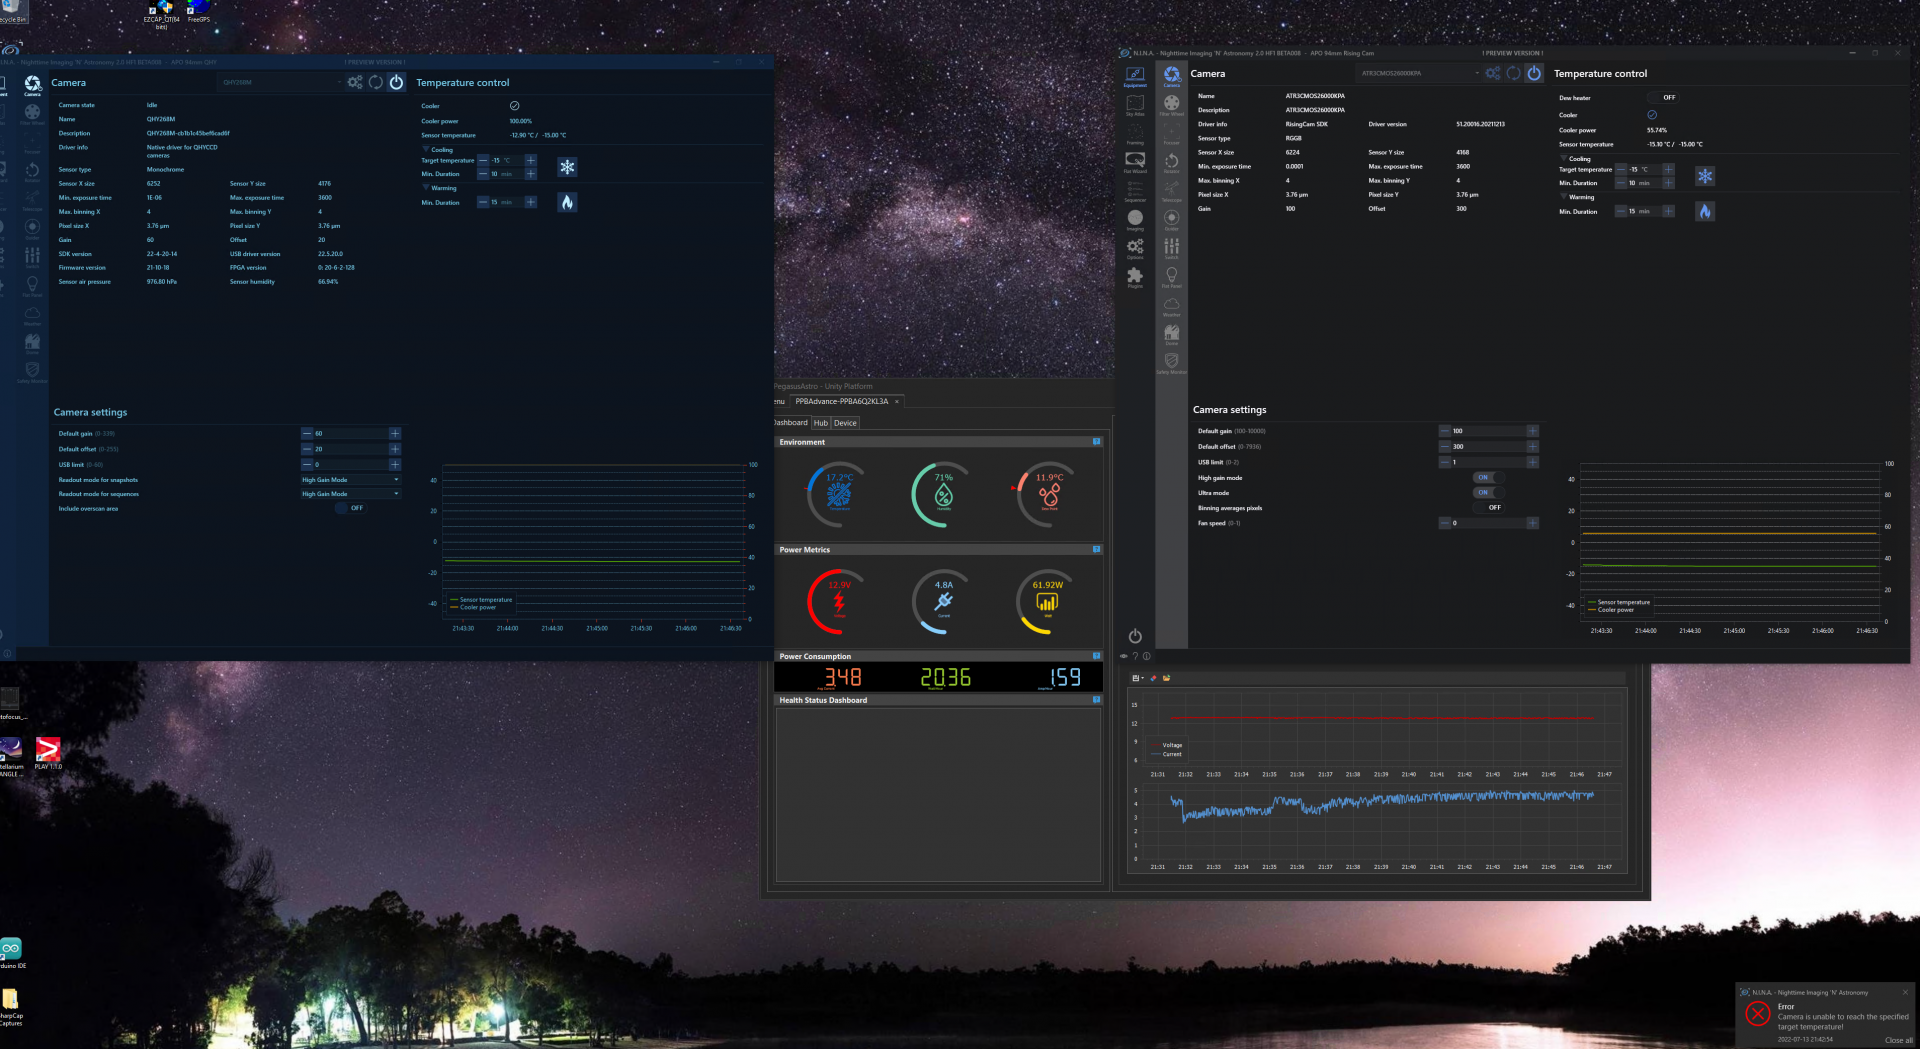Click Close all in notification popup

coord(1898,1040)
